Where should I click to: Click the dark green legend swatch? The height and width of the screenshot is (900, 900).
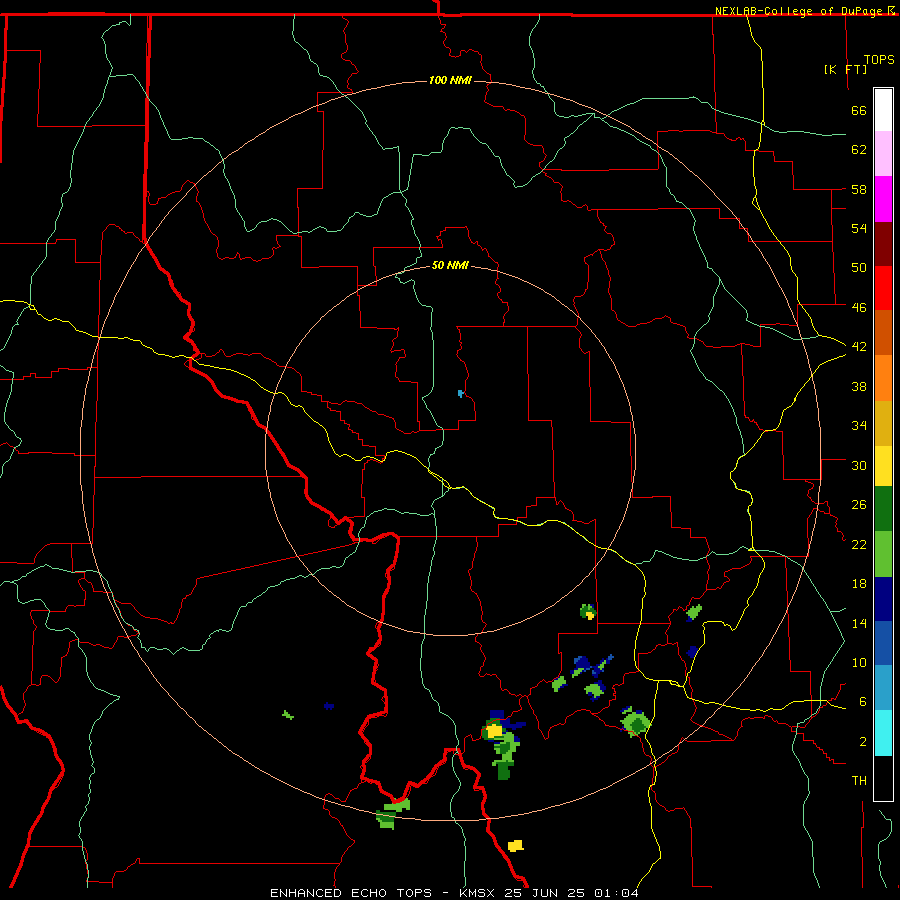tap(883, 509)
